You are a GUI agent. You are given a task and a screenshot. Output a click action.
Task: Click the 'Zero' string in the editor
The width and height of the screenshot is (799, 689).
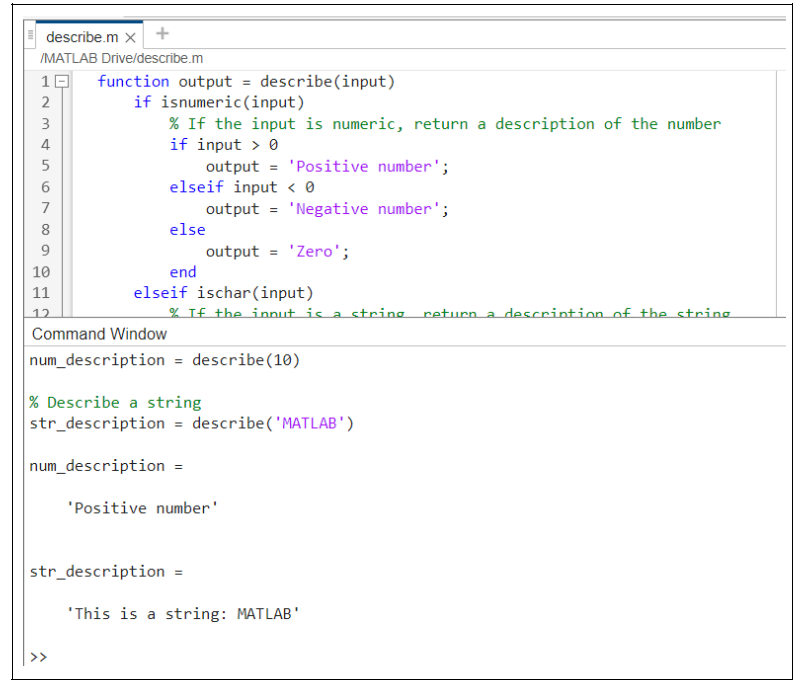315,252
